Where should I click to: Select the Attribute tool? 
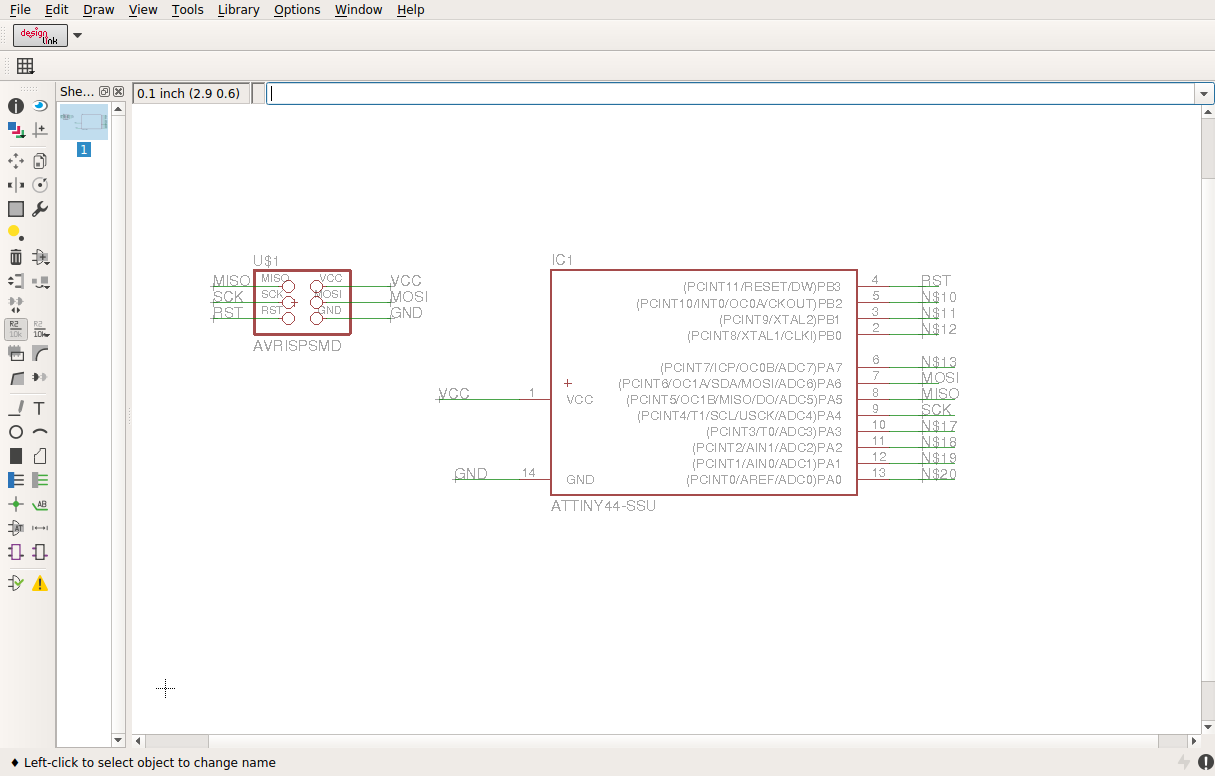coord(16,528)
